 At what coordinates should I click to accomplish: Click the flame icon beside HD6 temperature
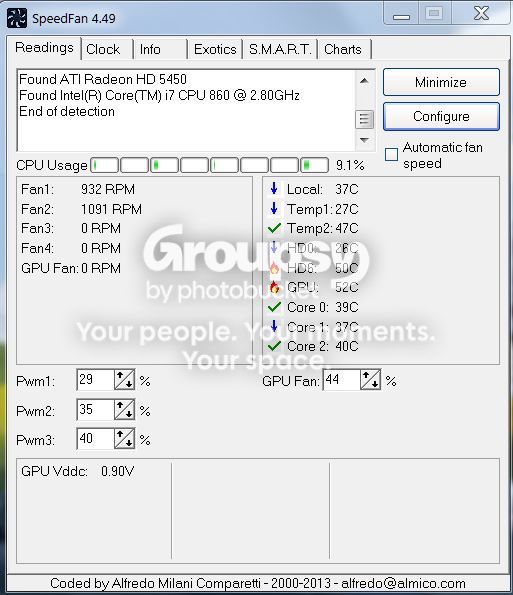tap(274, 268)
